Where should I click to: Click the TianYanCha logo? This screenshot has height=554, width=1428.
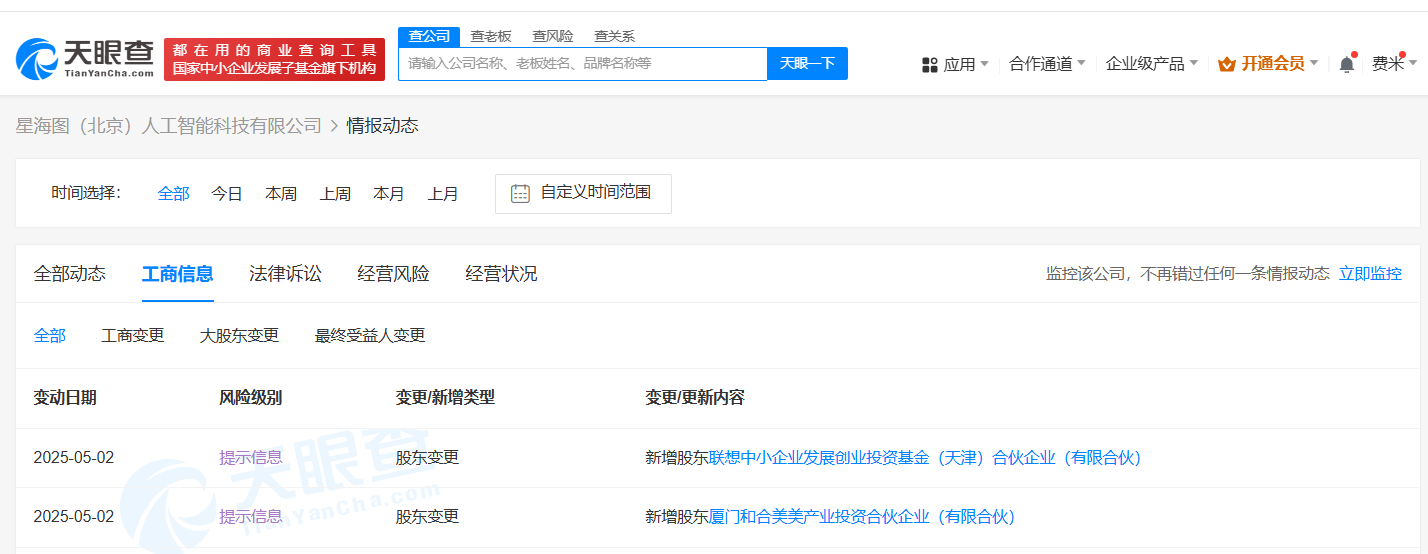point(86,59)
